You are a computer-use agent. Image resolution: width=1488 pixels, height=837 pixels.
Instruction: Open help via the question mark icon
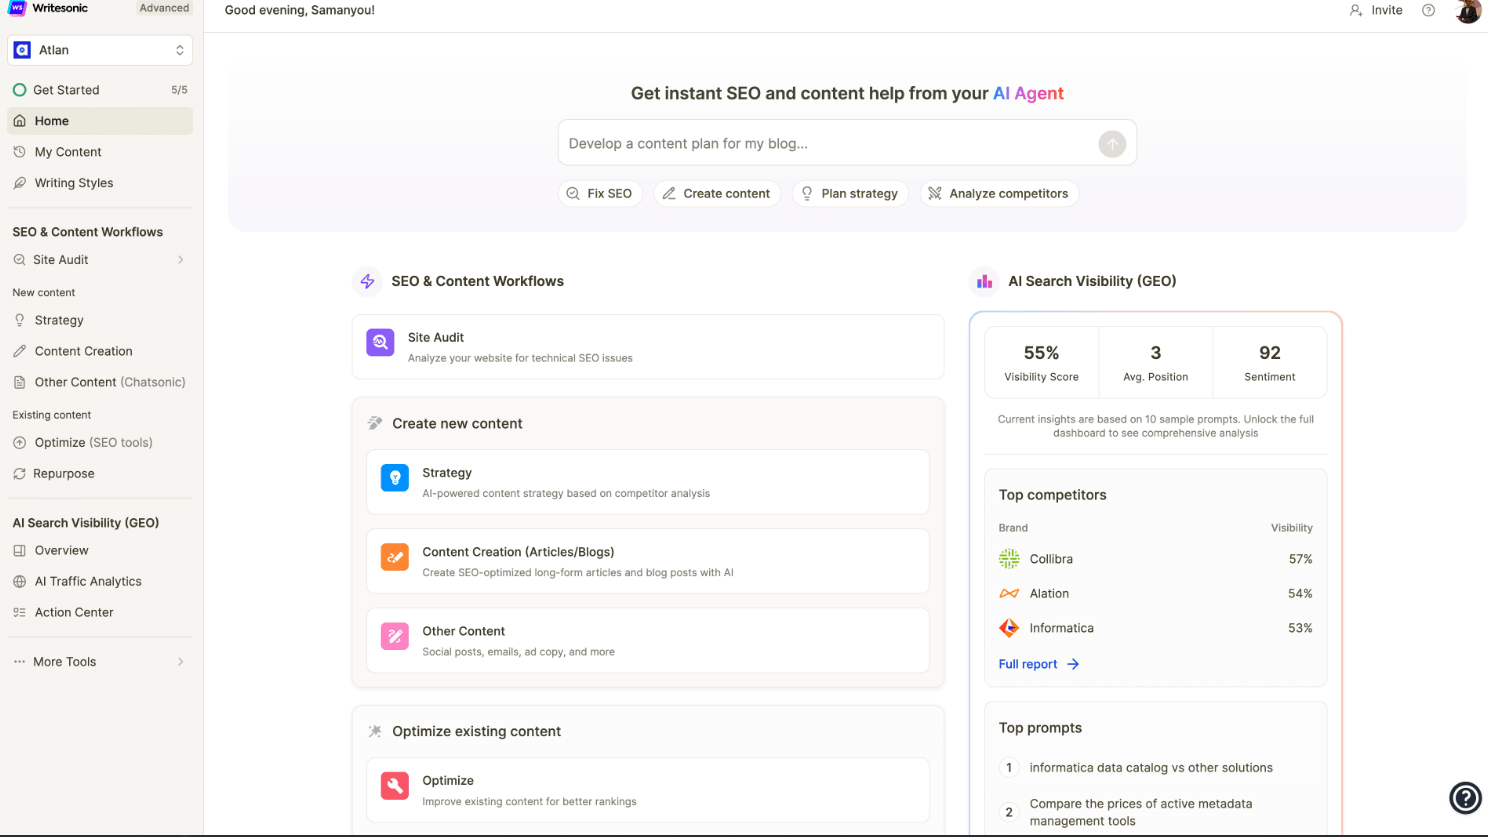(x=1428, y=10)
